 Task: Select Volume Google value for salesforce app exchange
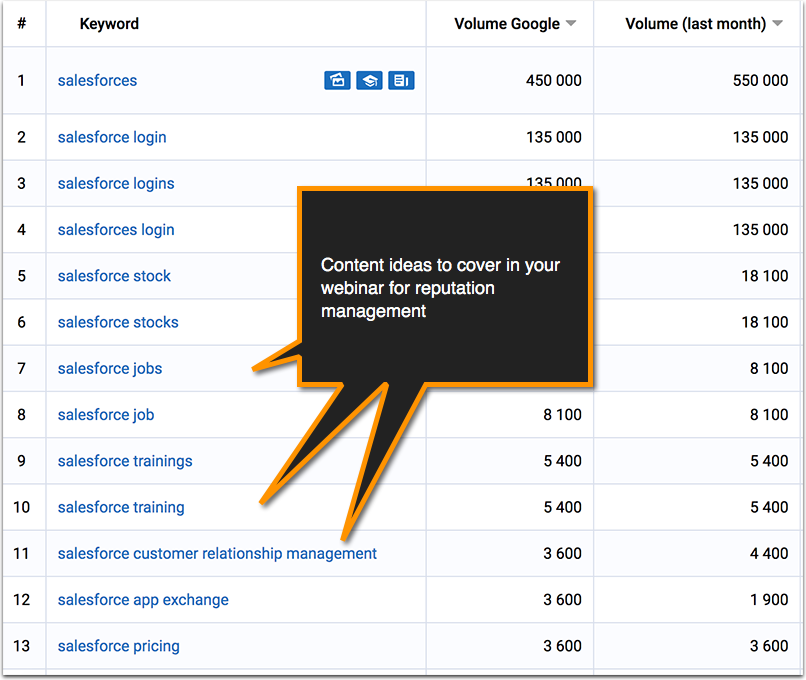(562, 600)
